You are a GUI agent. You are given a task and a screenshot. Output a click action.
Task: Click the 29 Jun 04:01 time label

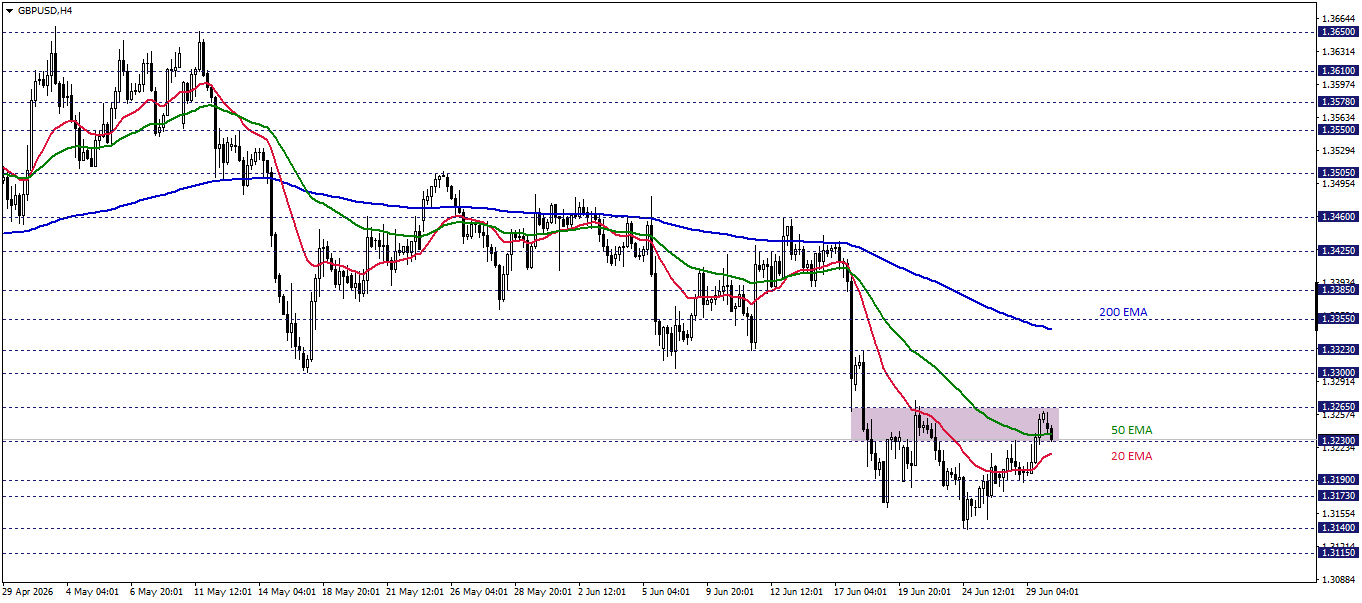(1055, 592)
